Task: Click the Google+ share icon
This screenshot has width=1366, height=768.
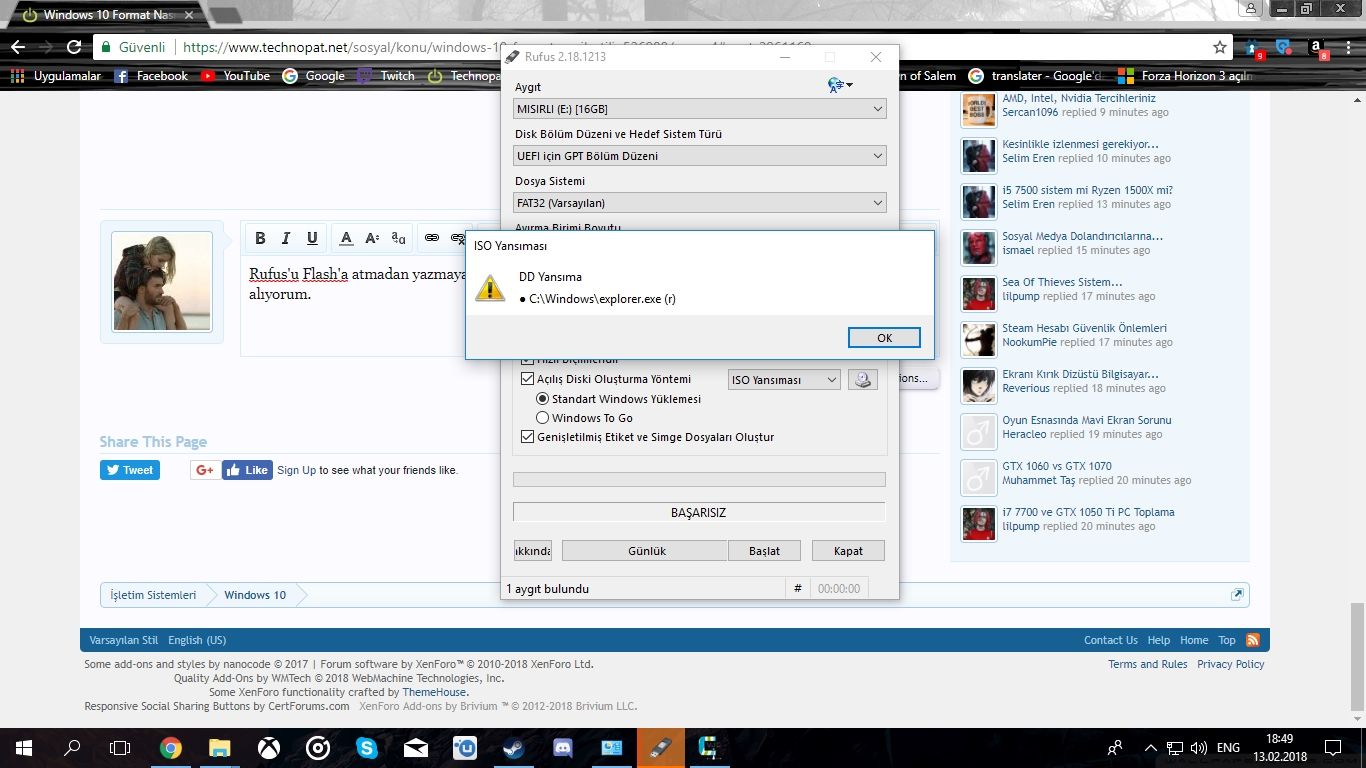Action: click(x=205, y=470)
